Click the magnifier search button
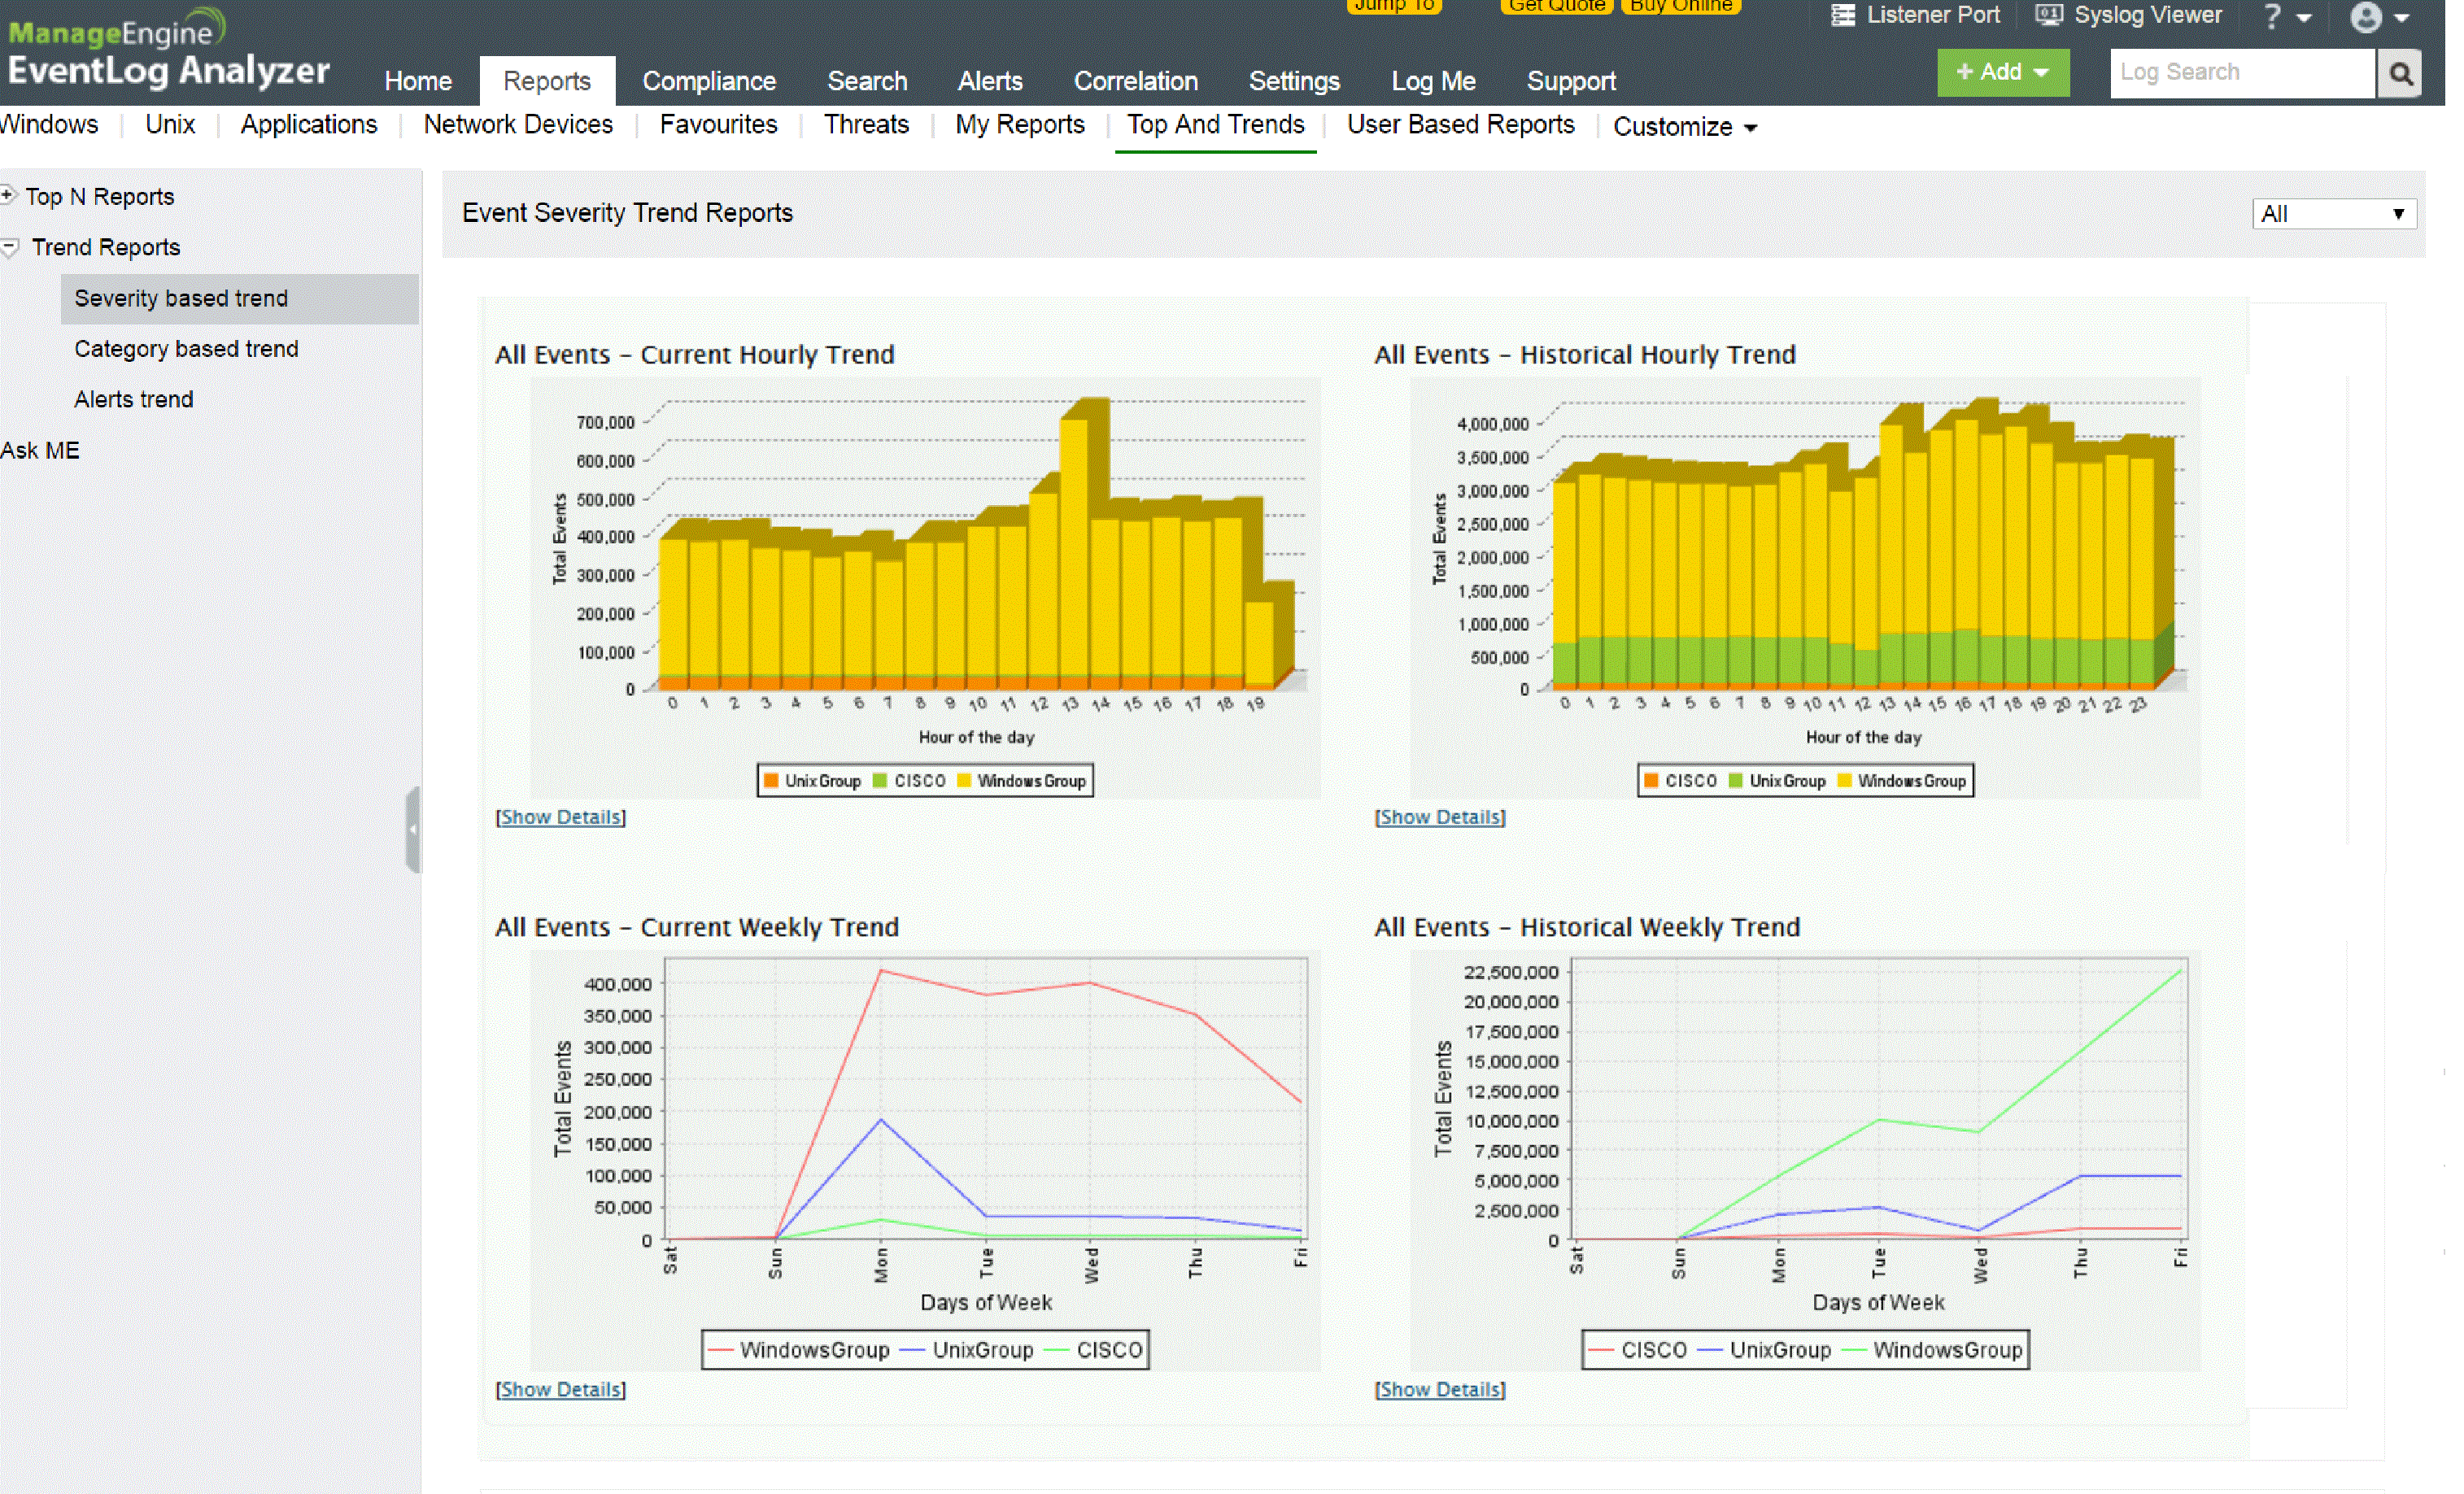 [2400, 73]
